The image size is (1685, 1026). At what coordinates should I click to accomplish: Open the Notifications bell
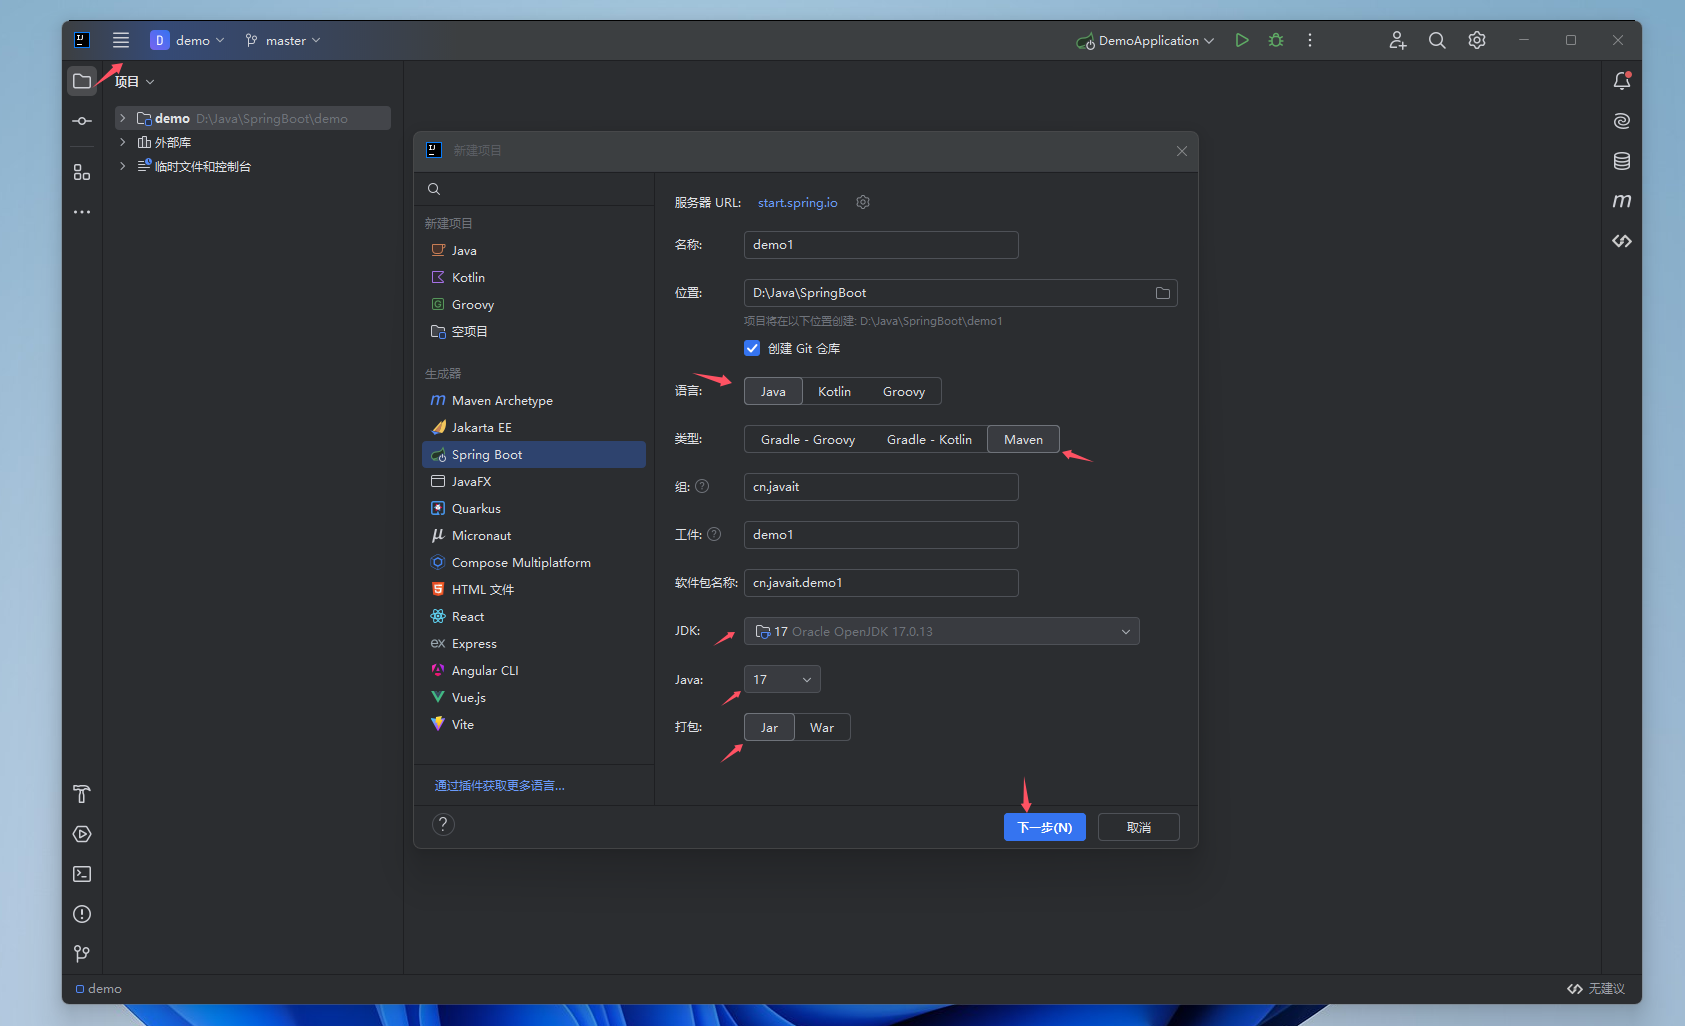click(x=1622, y=81)
